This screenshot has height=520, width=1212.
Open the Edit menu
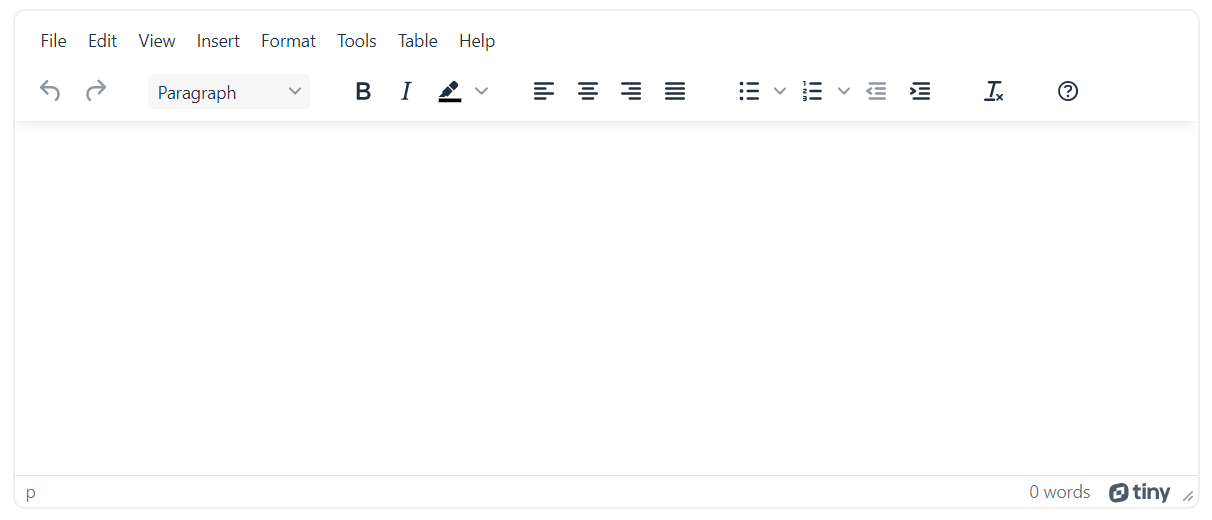(102, 41)
